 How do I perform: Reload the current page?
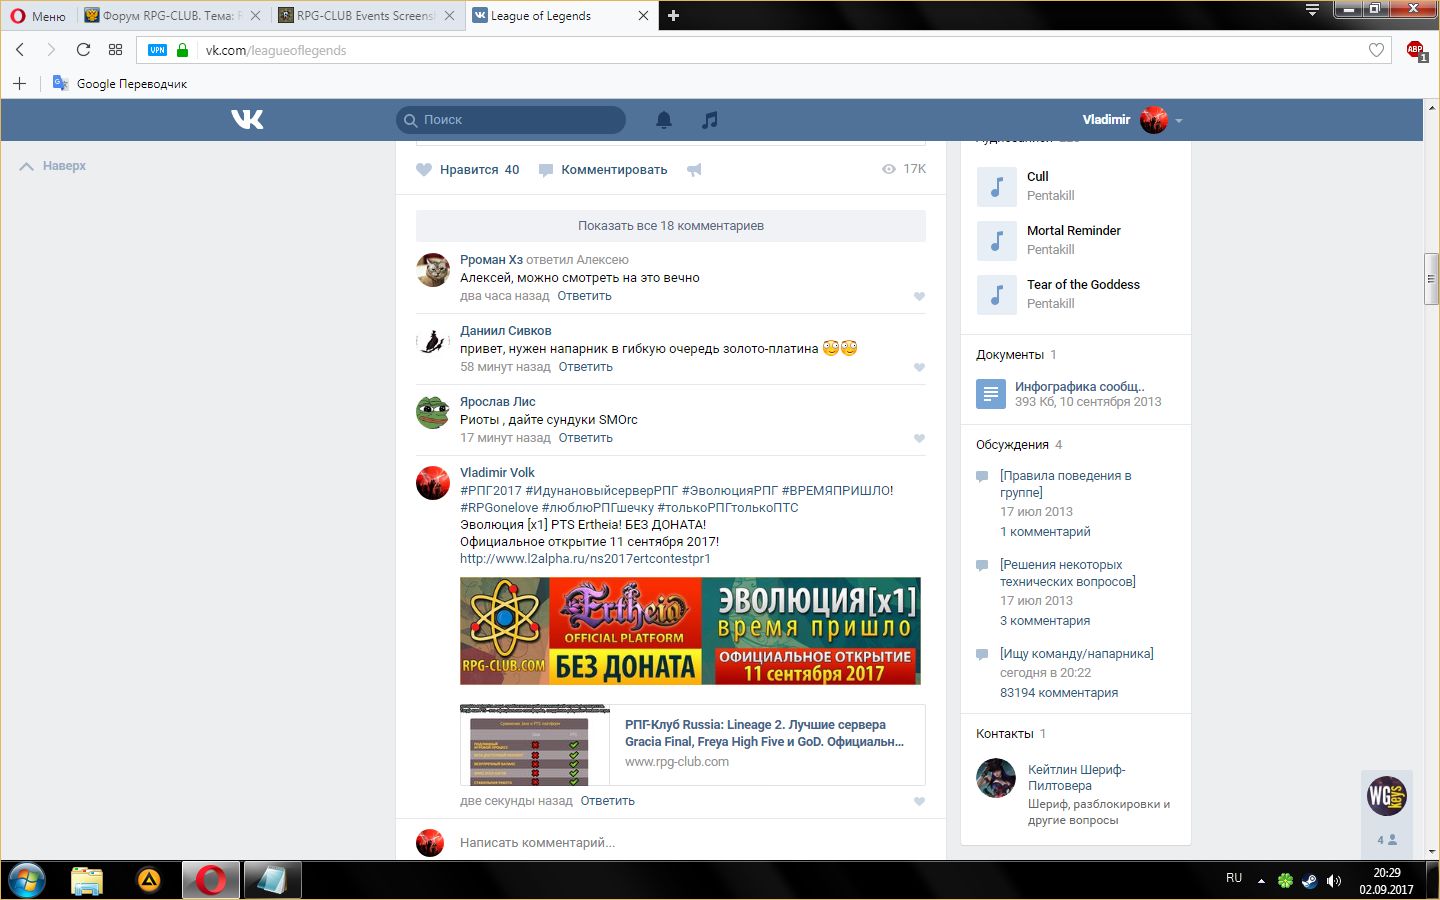pyautogui.click(x=83, y=50)
